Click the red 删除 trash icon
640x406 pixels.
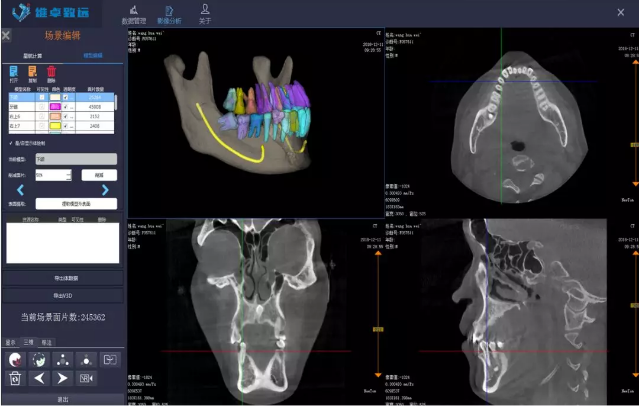click(x=52, y=73)
